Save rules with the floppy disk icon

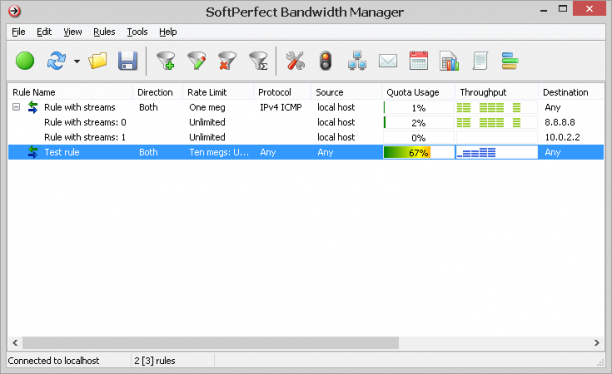[x=128, y=61]
